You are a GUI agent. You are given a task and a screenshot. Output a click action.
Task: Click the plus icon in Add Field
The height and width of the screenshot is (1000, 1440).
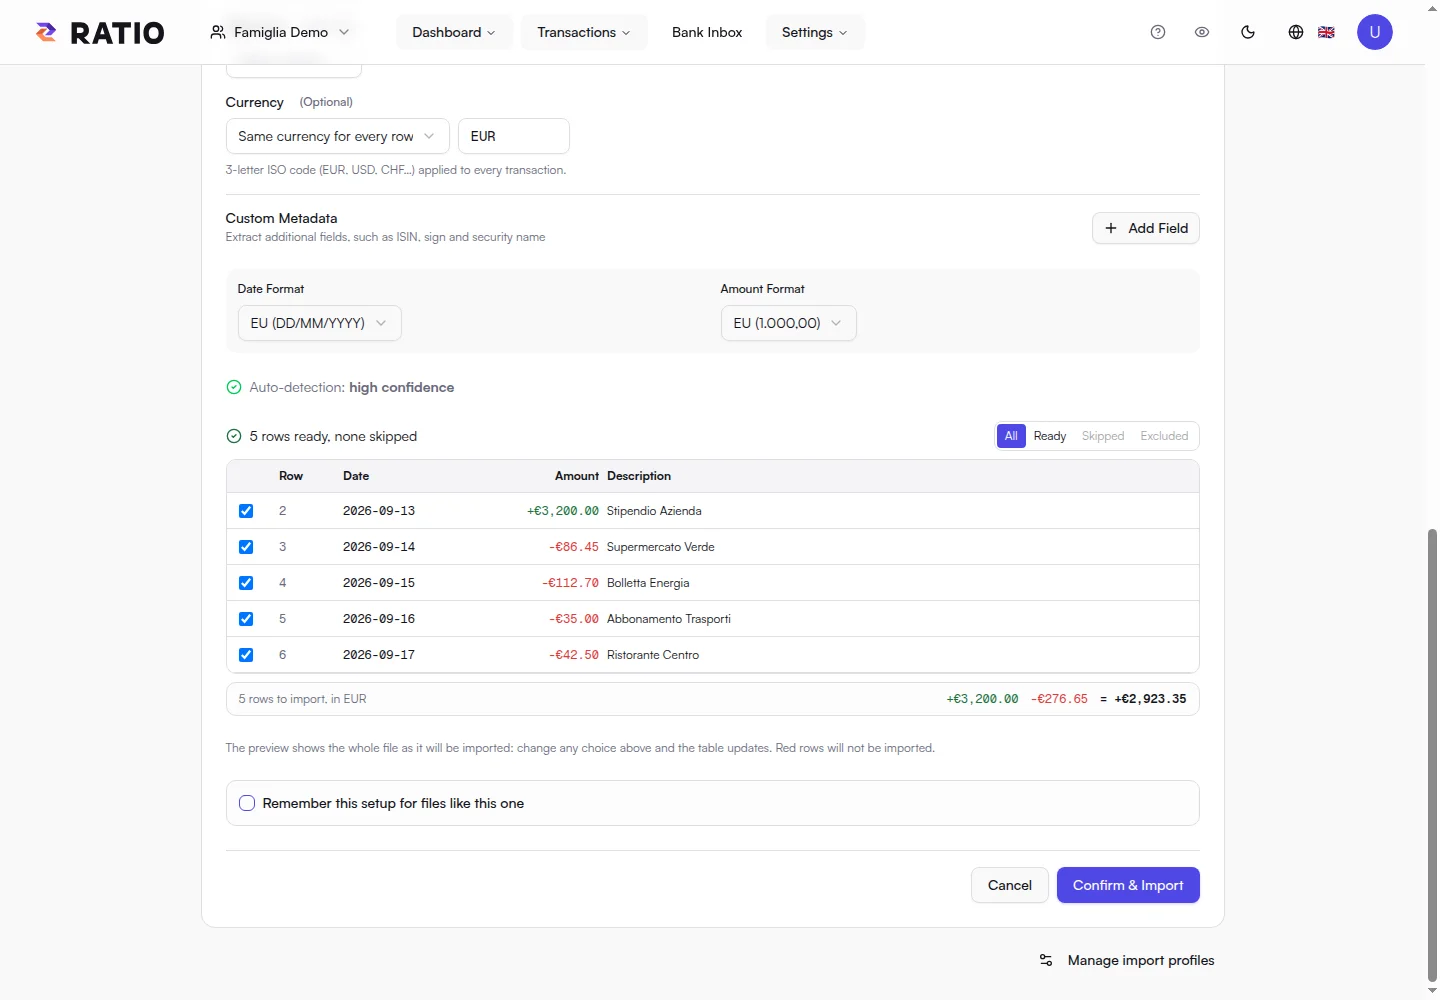point(1111,228)
